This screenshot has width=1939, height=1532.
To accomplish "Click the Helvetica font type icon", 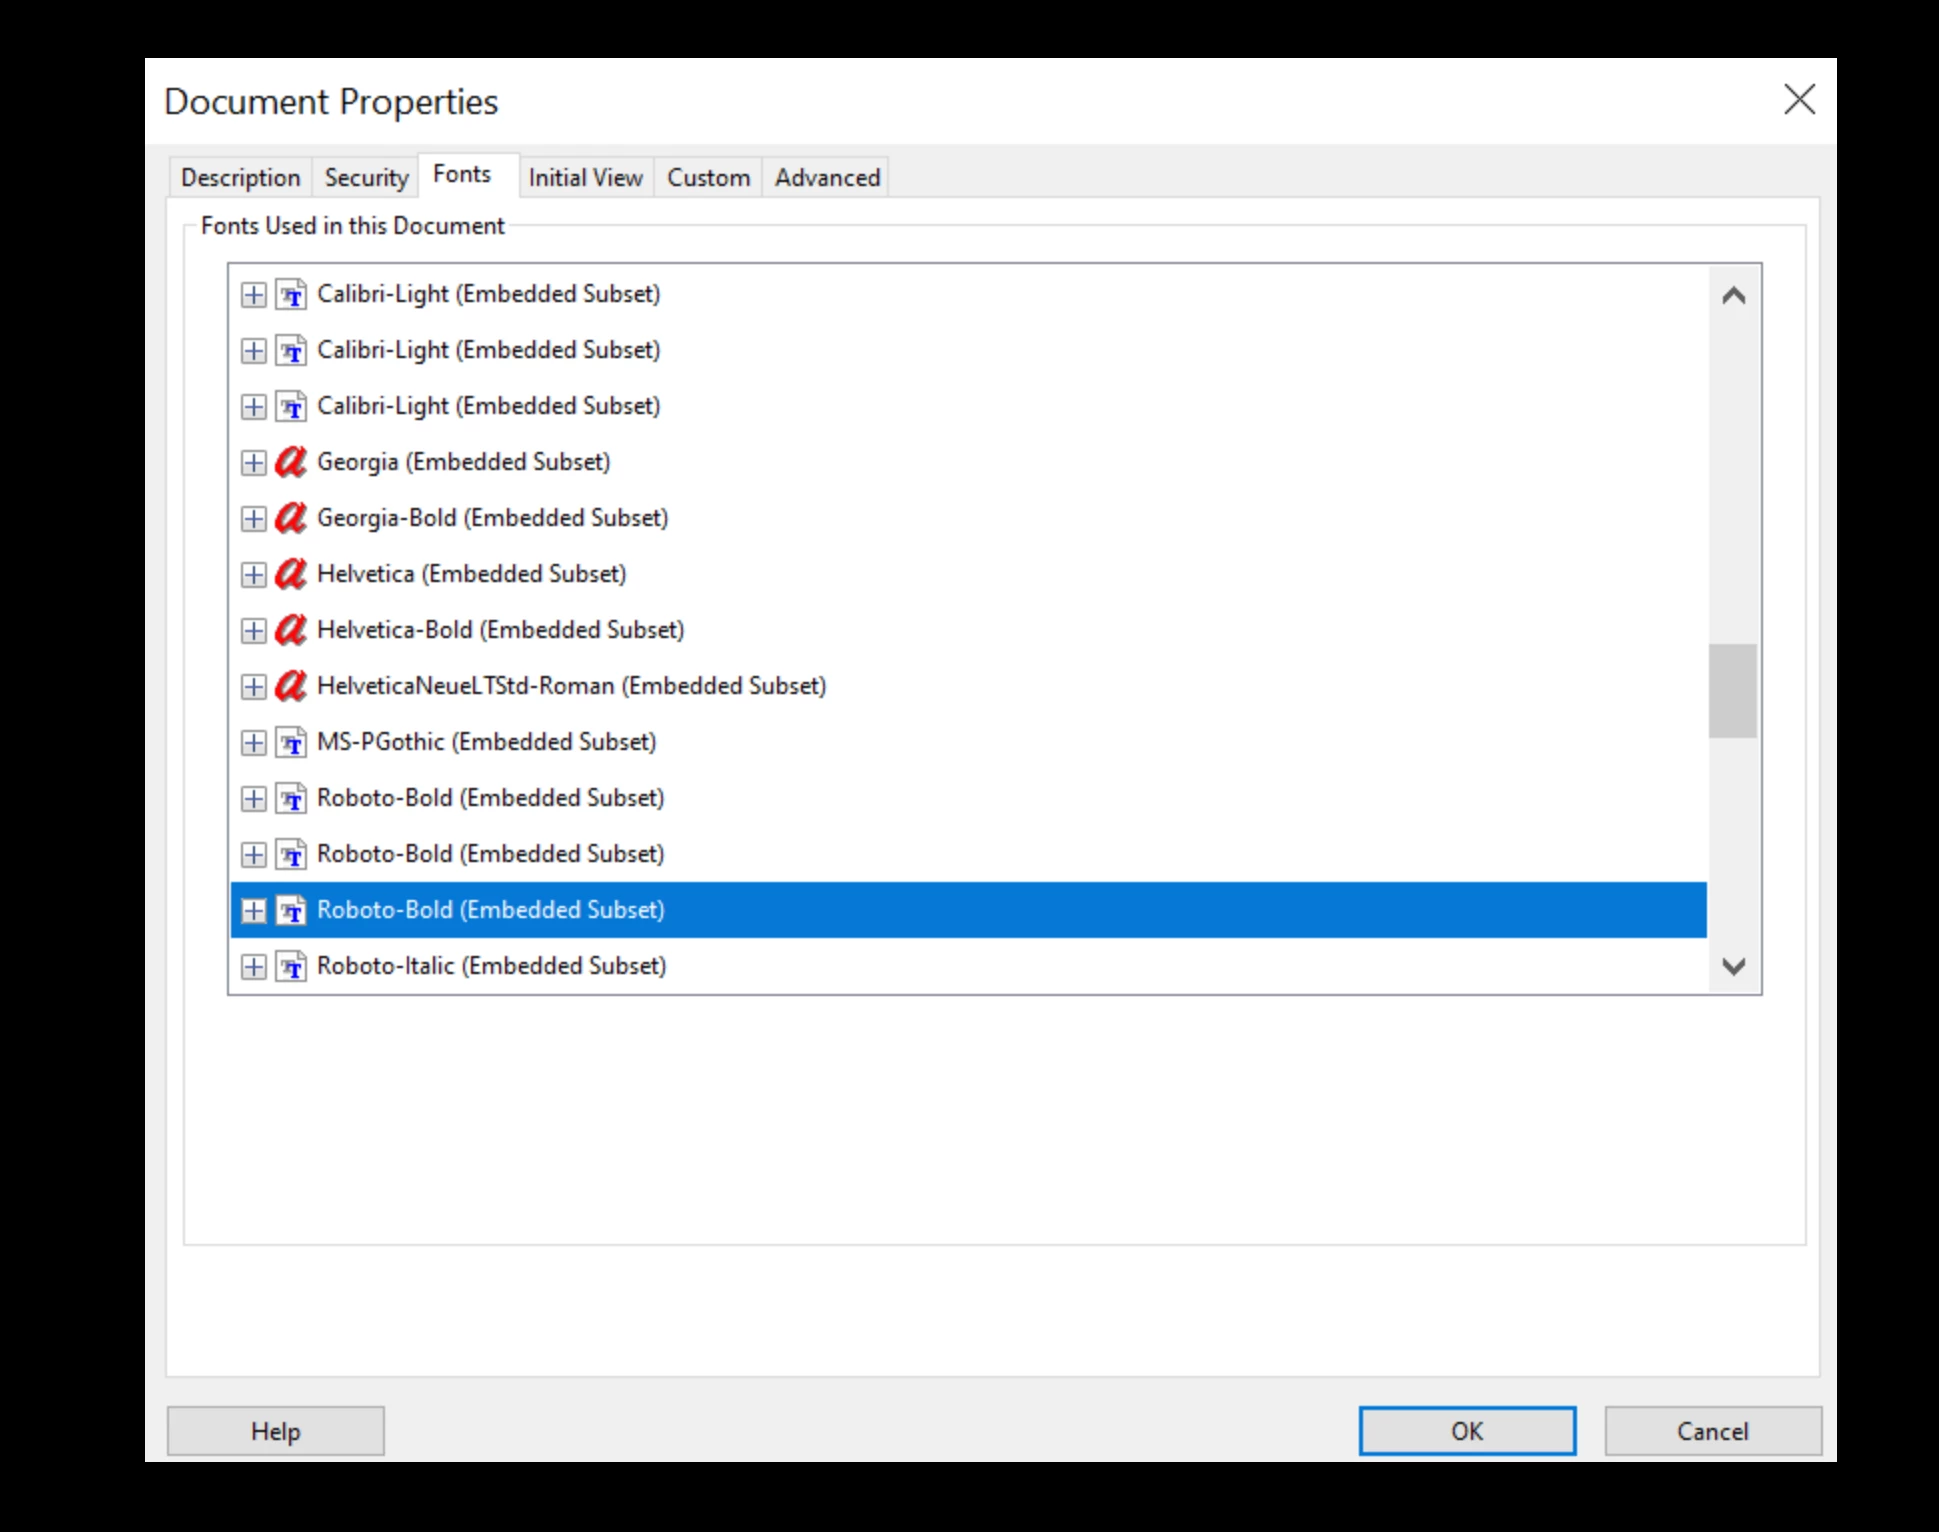I will point(291,574).
